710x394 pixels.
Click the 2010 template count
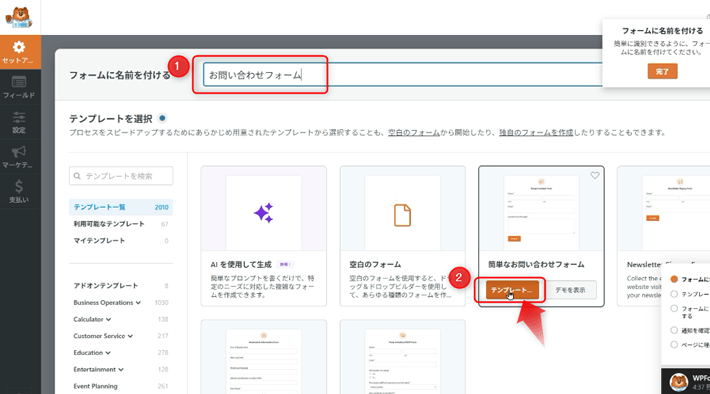pyautogui.click(x=161, y=207)
